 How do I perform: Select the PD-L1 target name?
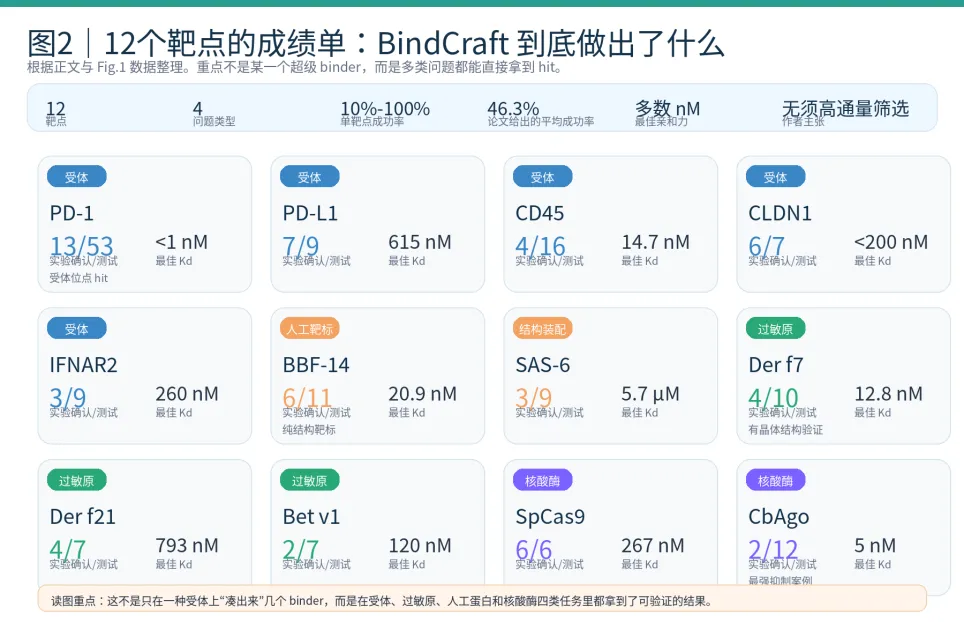[x=310, y=213]
